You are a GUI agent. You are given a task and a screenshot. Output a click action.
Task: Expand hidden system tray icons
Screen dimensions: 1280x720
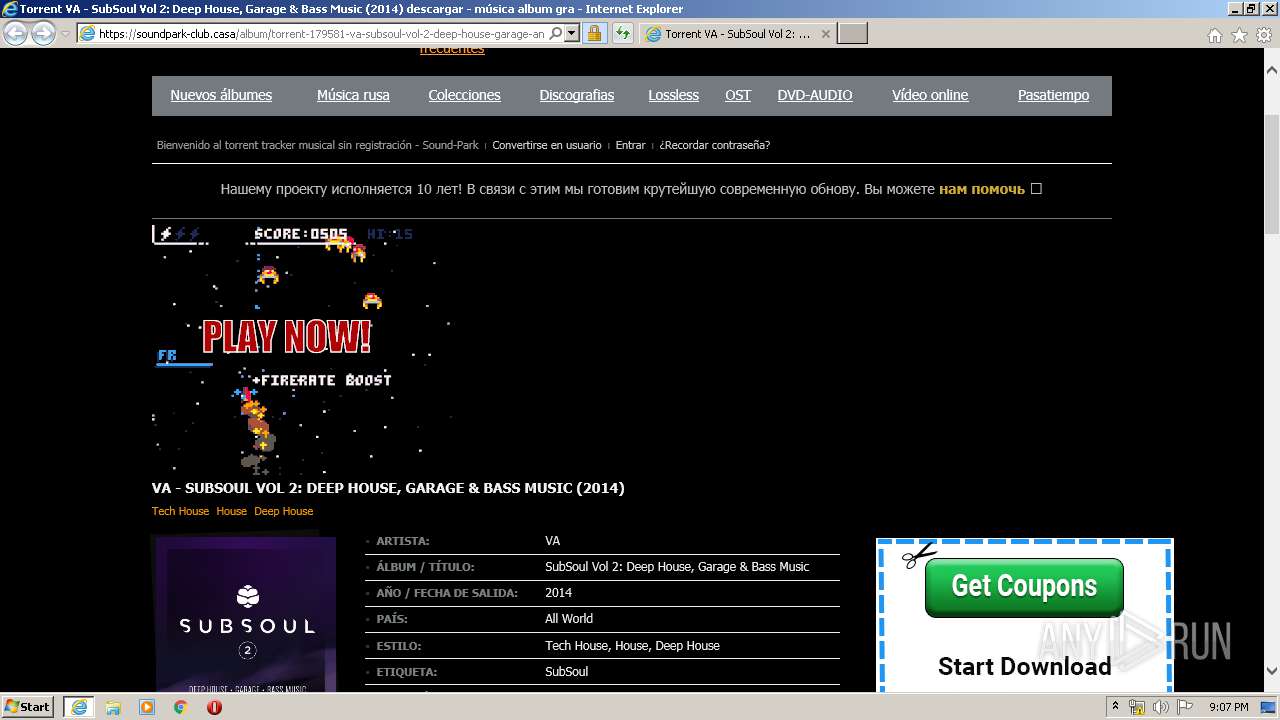pos(1115,707)
